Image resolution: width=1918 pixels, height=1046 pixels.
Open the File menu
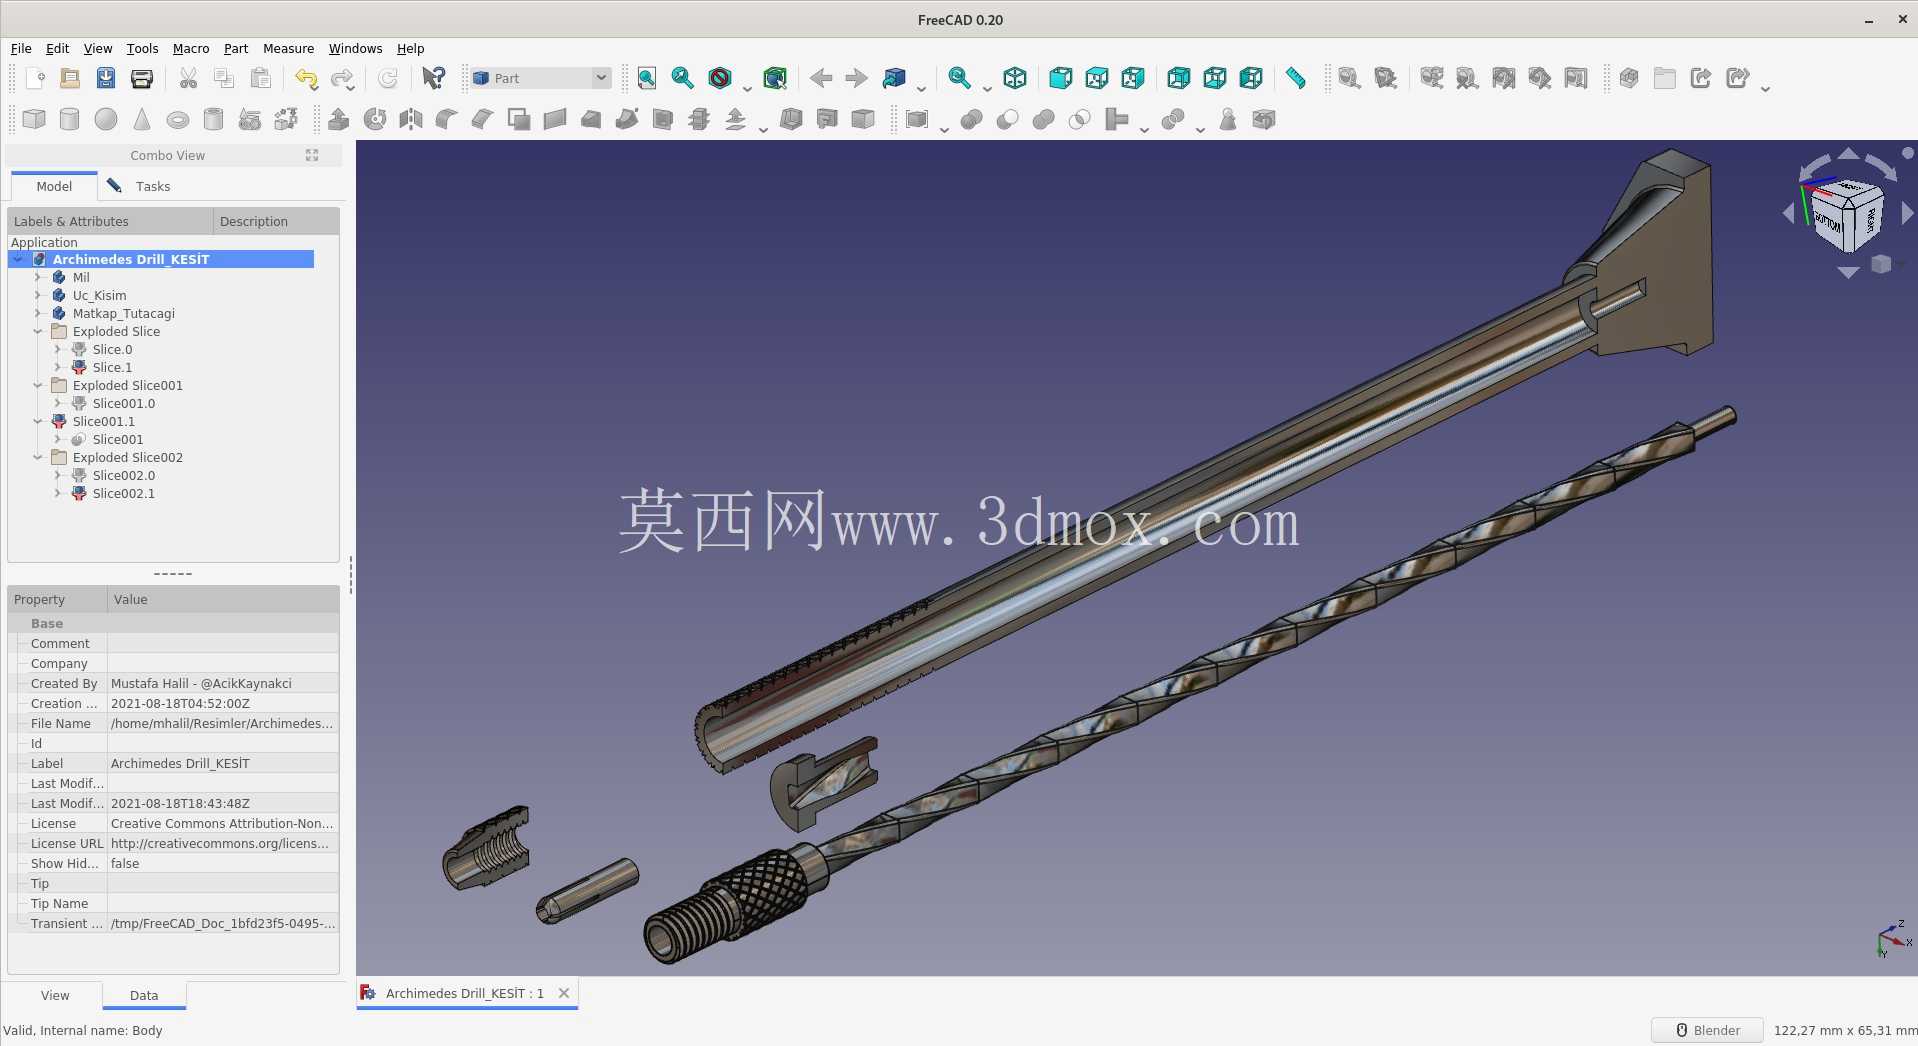tap(21, 48)
